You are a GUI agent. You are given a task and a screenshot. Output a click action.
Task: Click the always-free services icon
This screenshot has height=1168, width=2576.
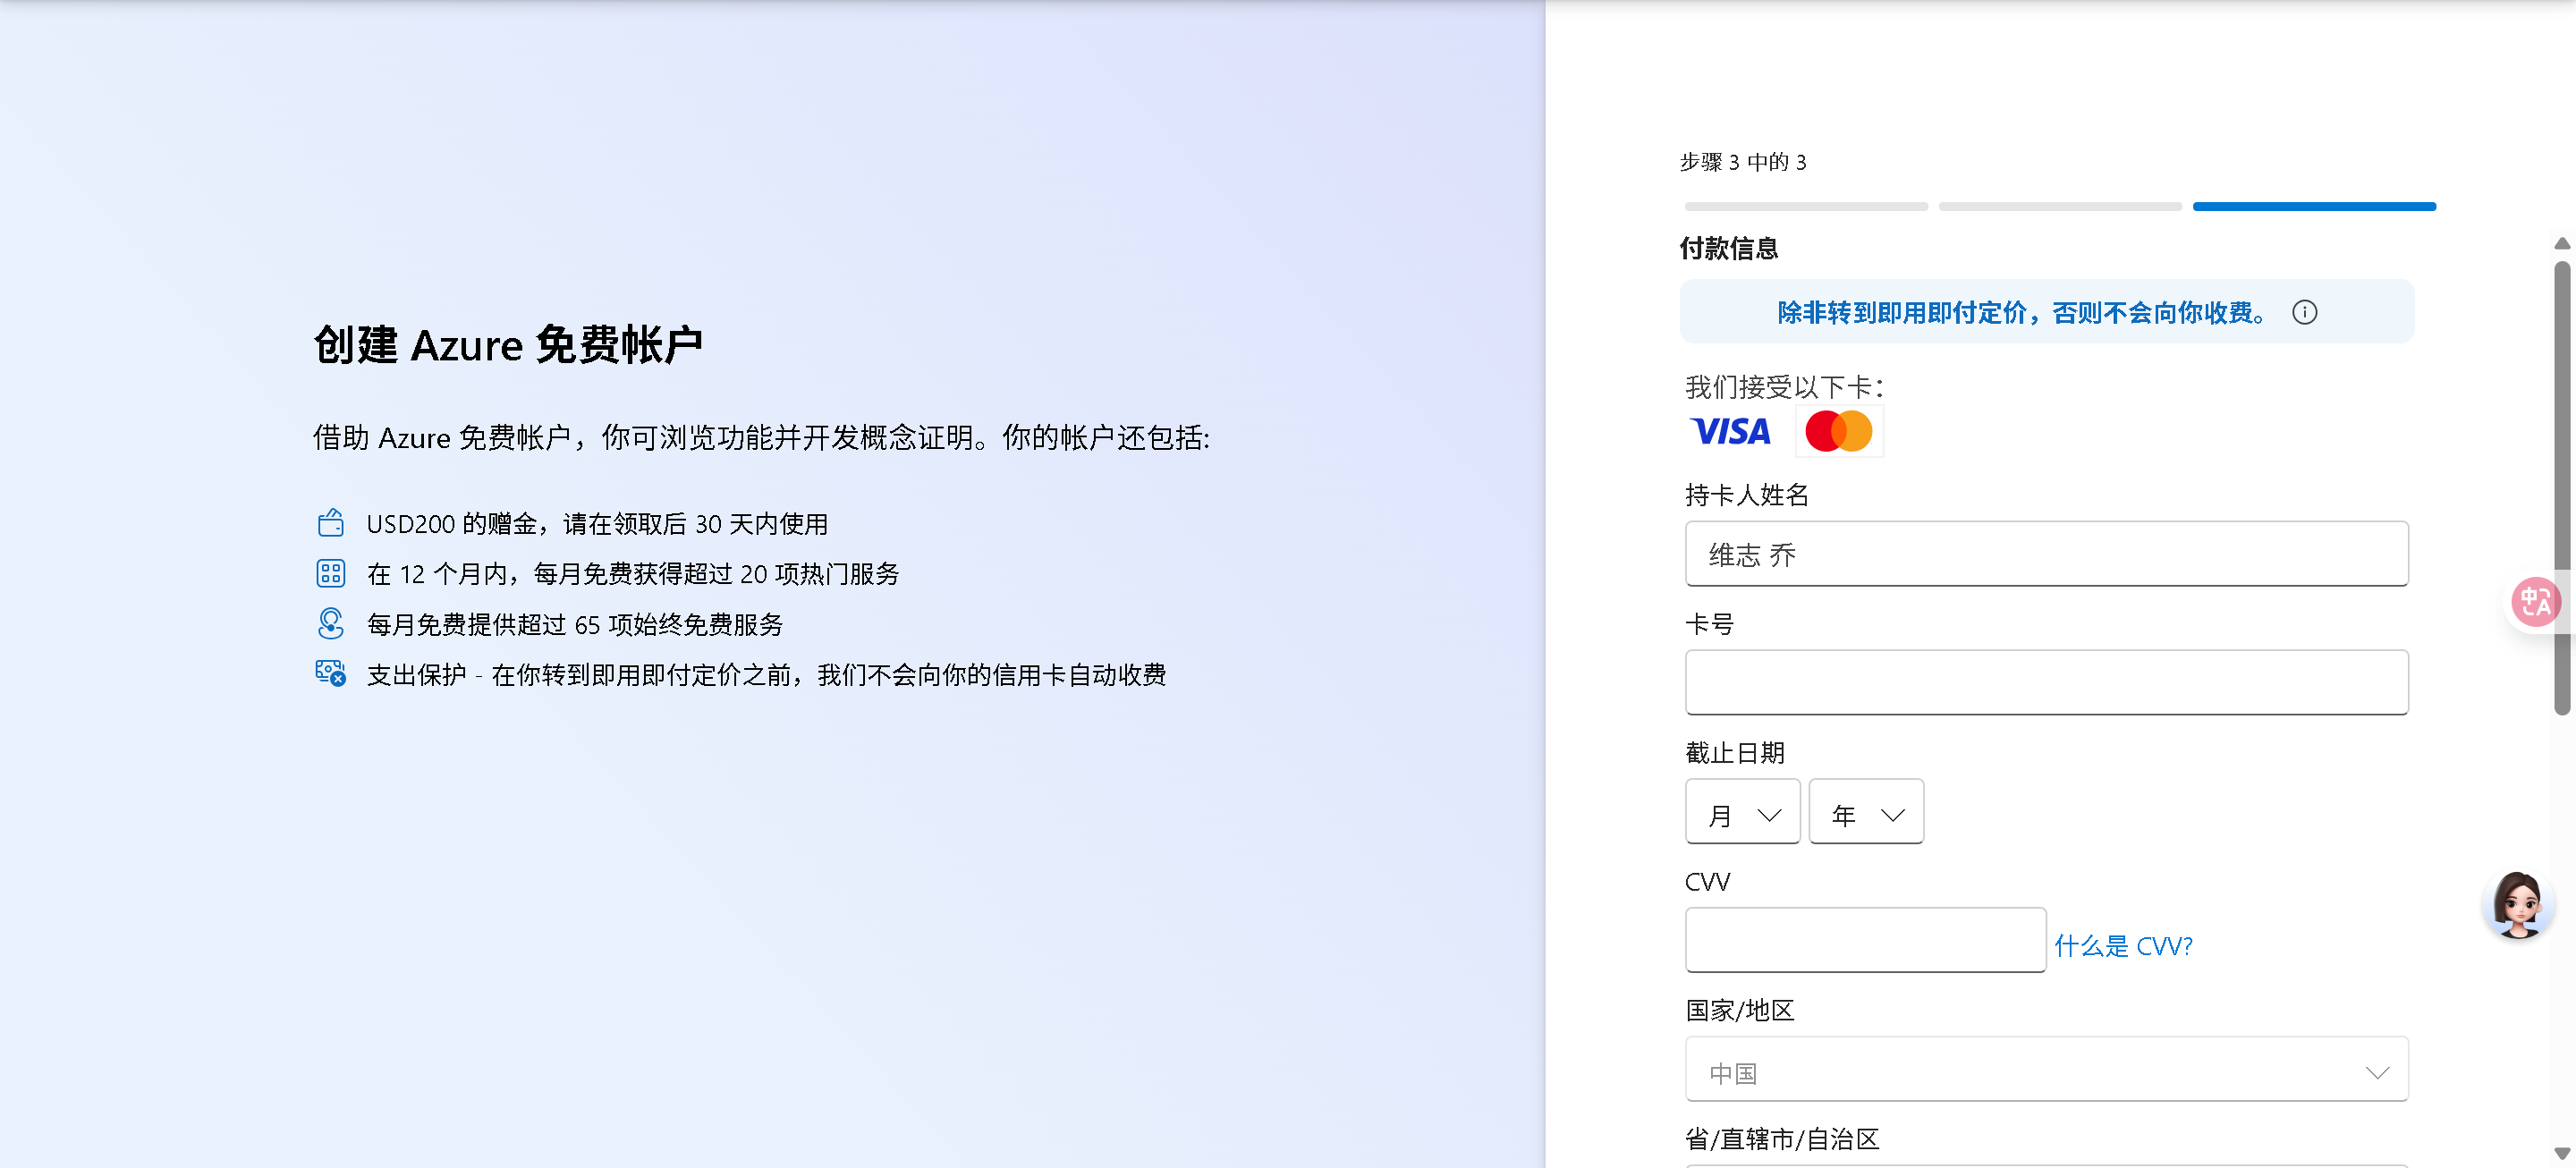[331, 624]
